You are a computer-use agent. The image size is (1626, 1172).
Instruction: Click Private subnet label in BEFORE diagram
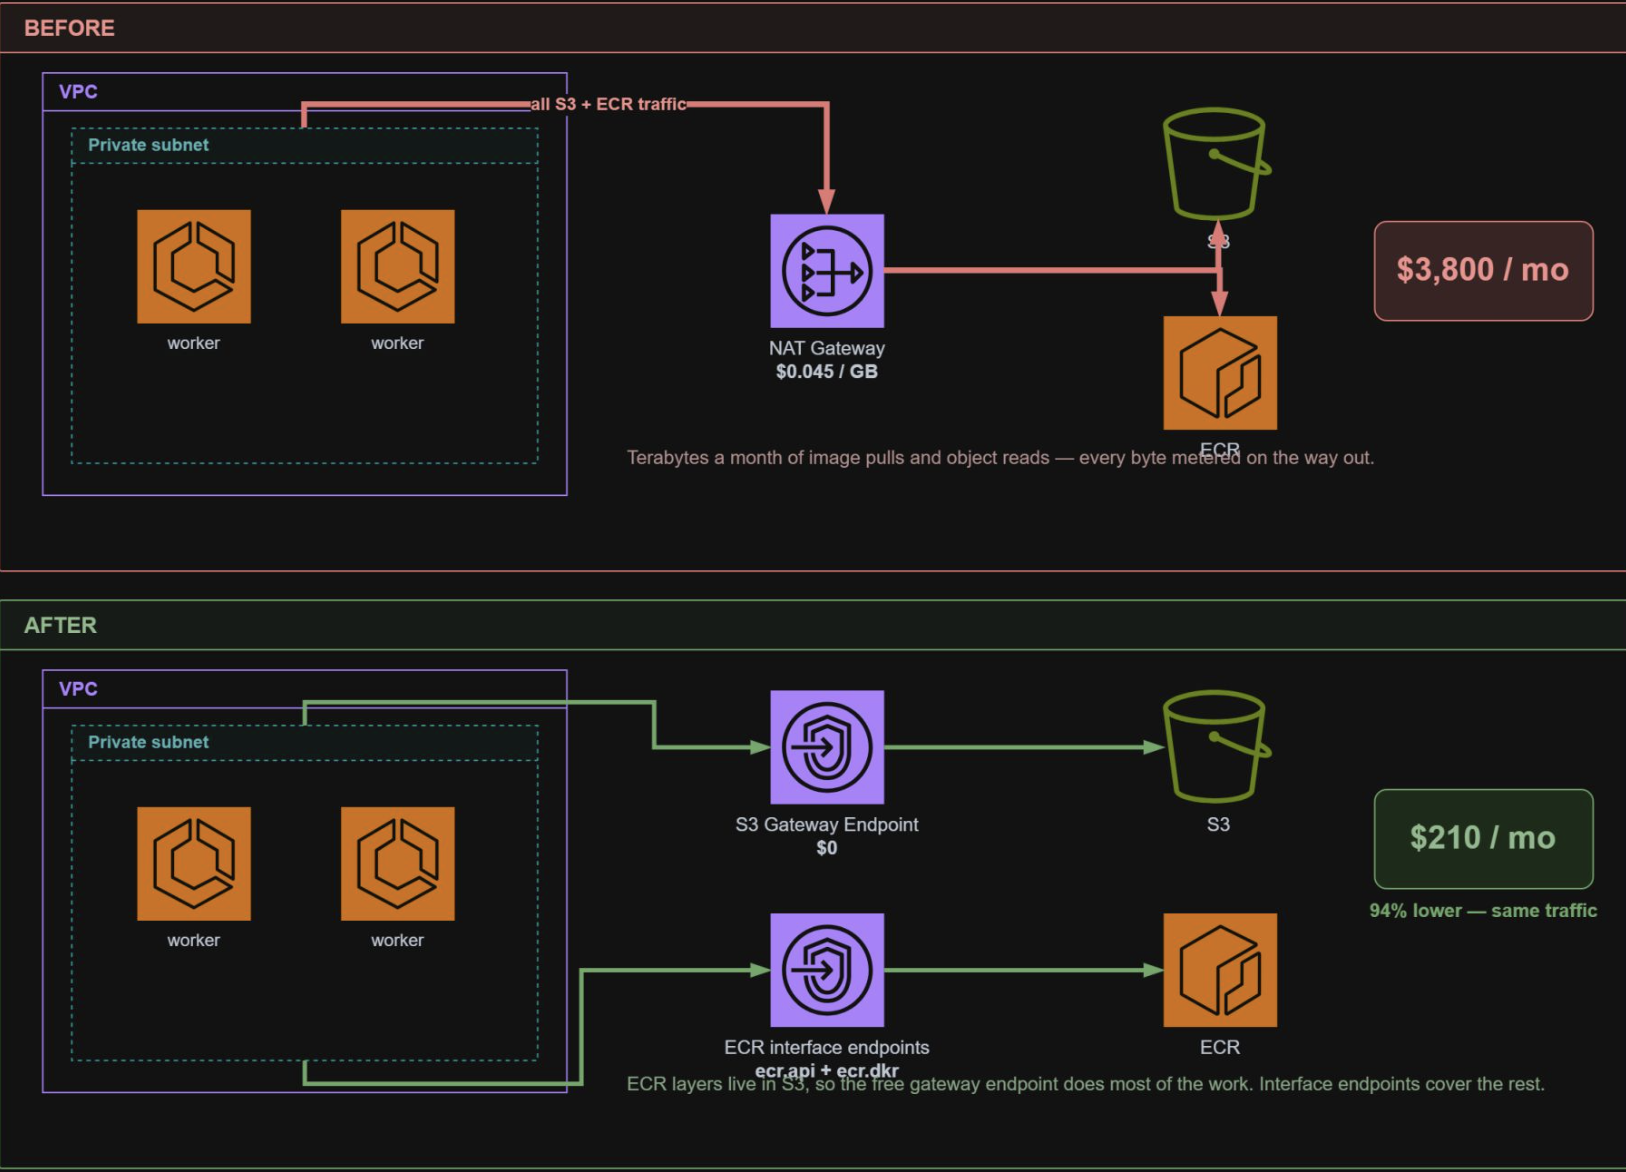148,145
